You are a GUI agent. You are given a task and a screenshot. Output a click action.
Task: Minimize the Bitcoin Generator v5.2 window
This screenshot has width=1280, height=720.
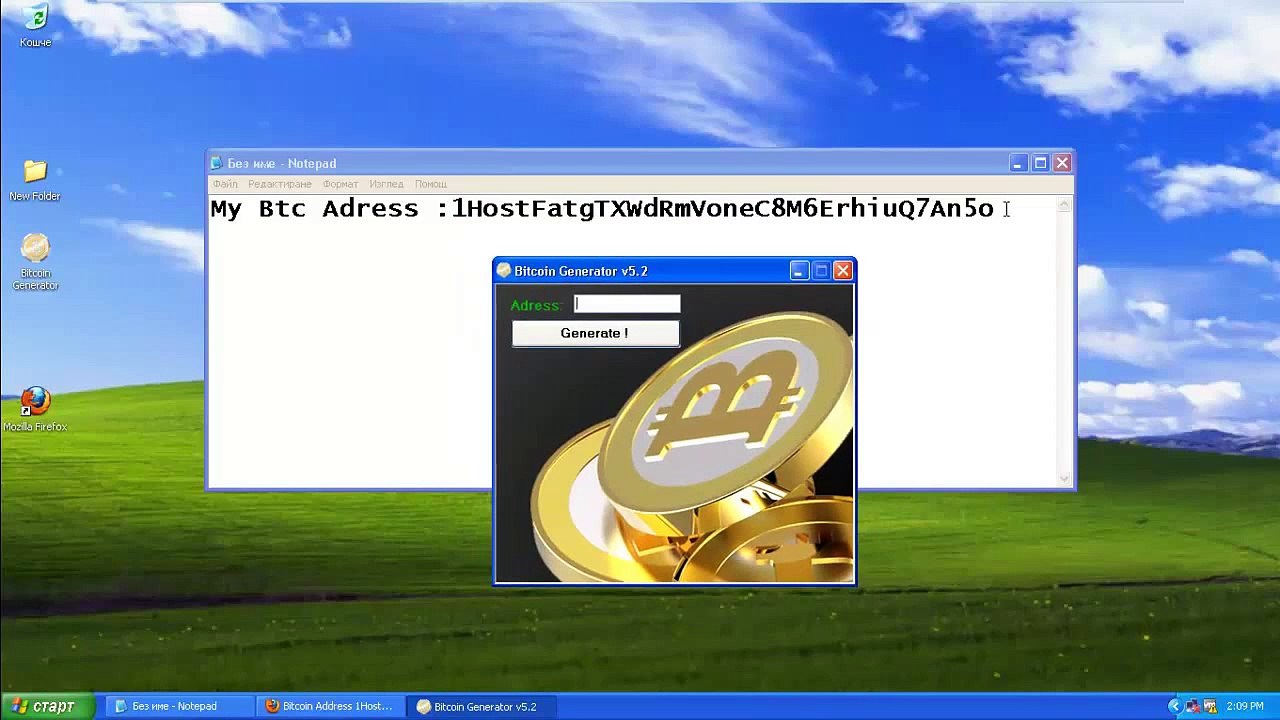pyautogui.click(x=799, y=271)
